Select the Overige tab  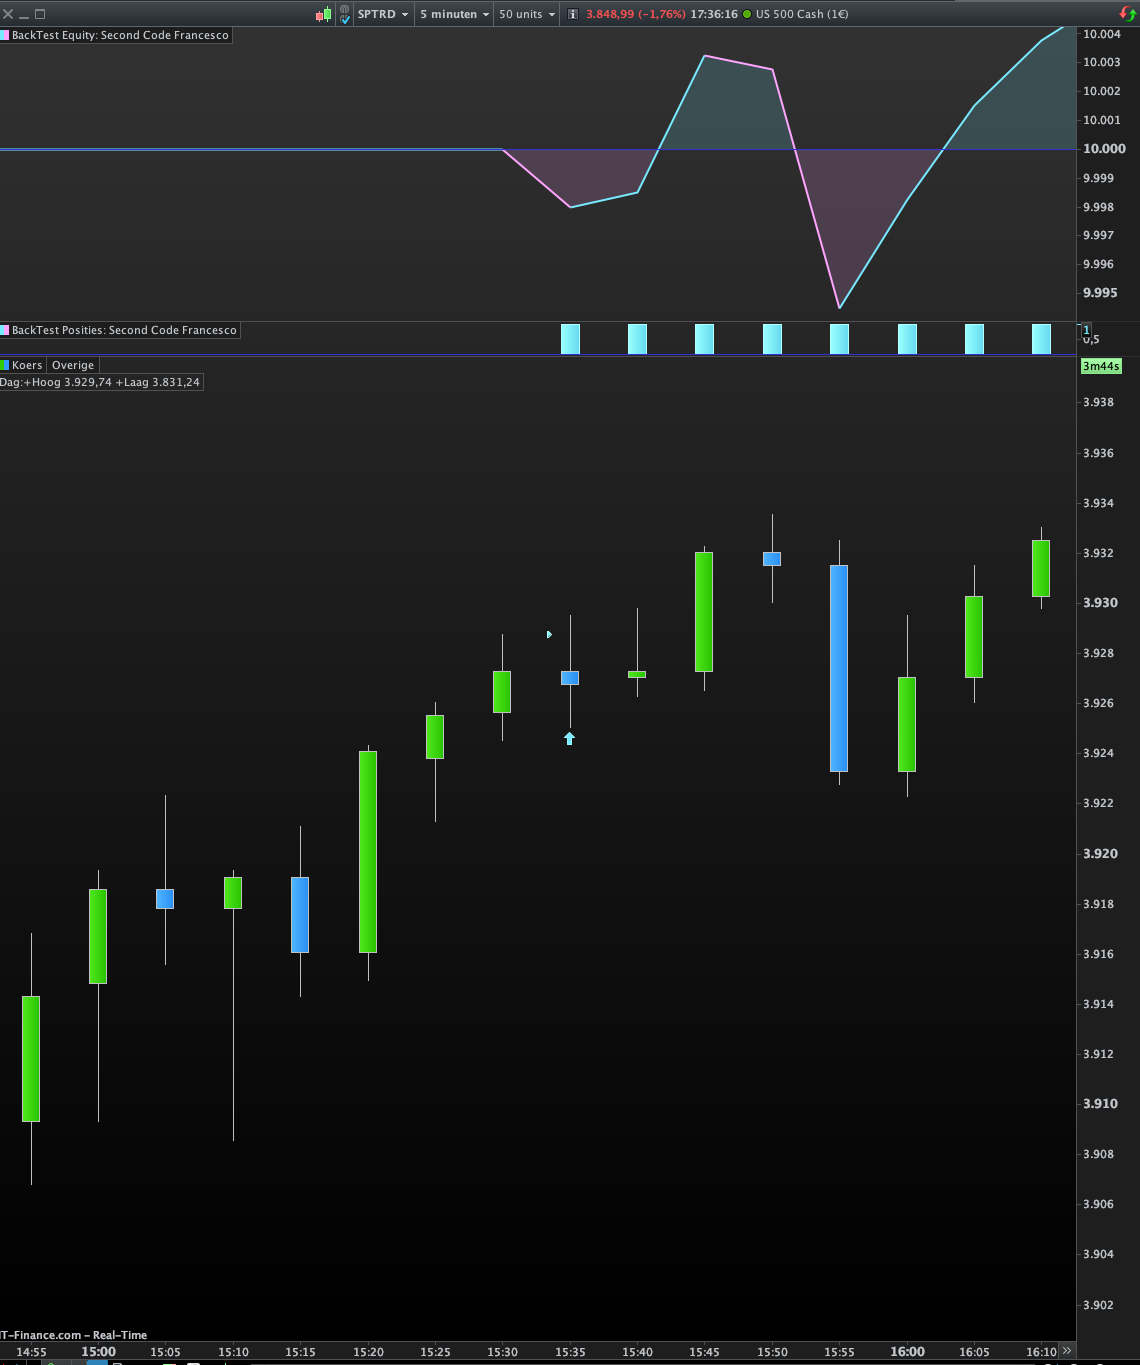point(73,365)
